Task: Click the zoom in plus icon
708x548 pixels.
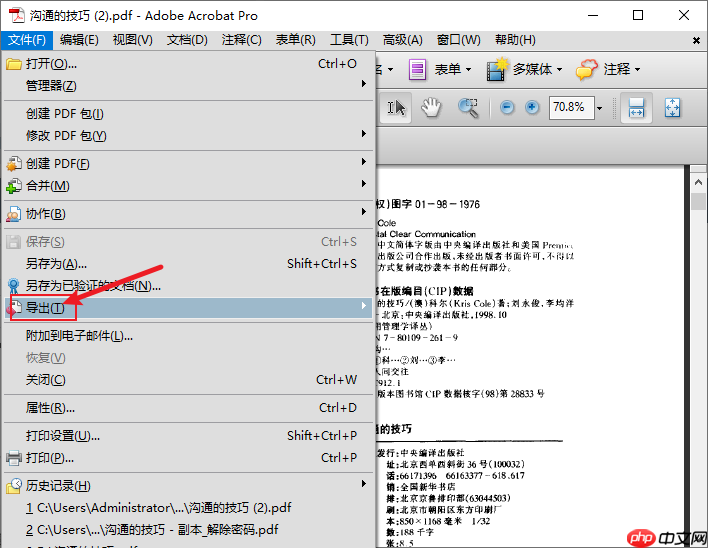Action: 532,107
